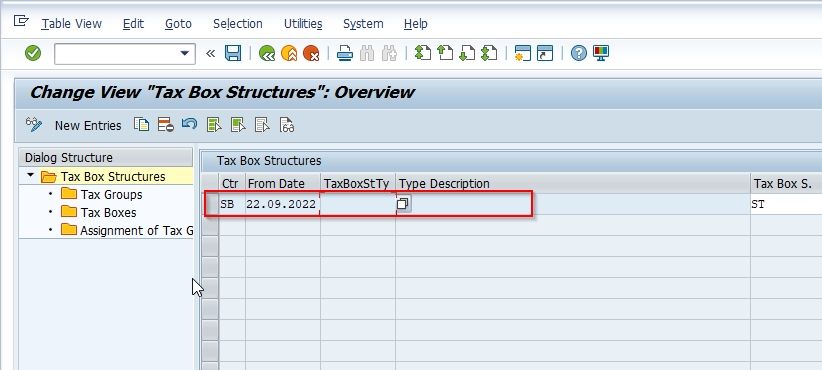Click the ST cell in the Tax Box S. column

tap(786, 204)
